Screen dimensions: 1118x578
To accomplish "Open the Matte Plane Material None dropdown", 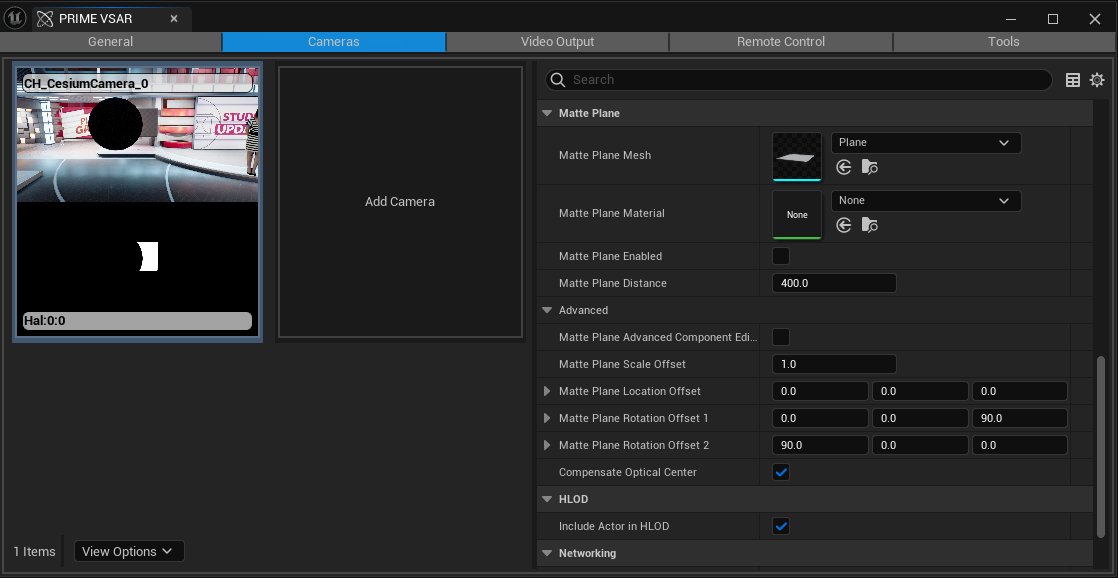I will 925,201.
